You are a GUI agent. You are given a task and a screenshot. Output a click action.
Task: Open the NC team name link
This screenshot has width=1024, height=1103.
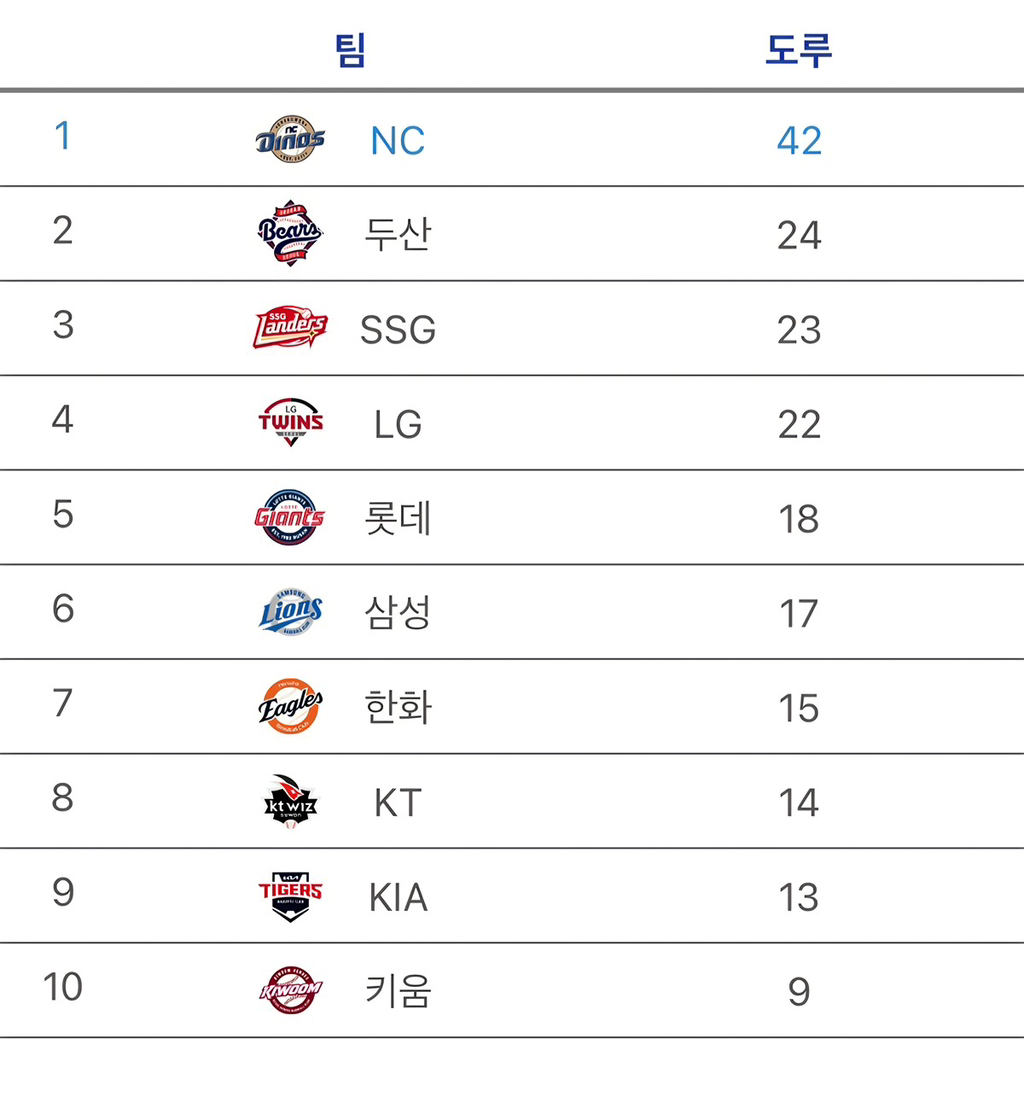click(397, 141)
